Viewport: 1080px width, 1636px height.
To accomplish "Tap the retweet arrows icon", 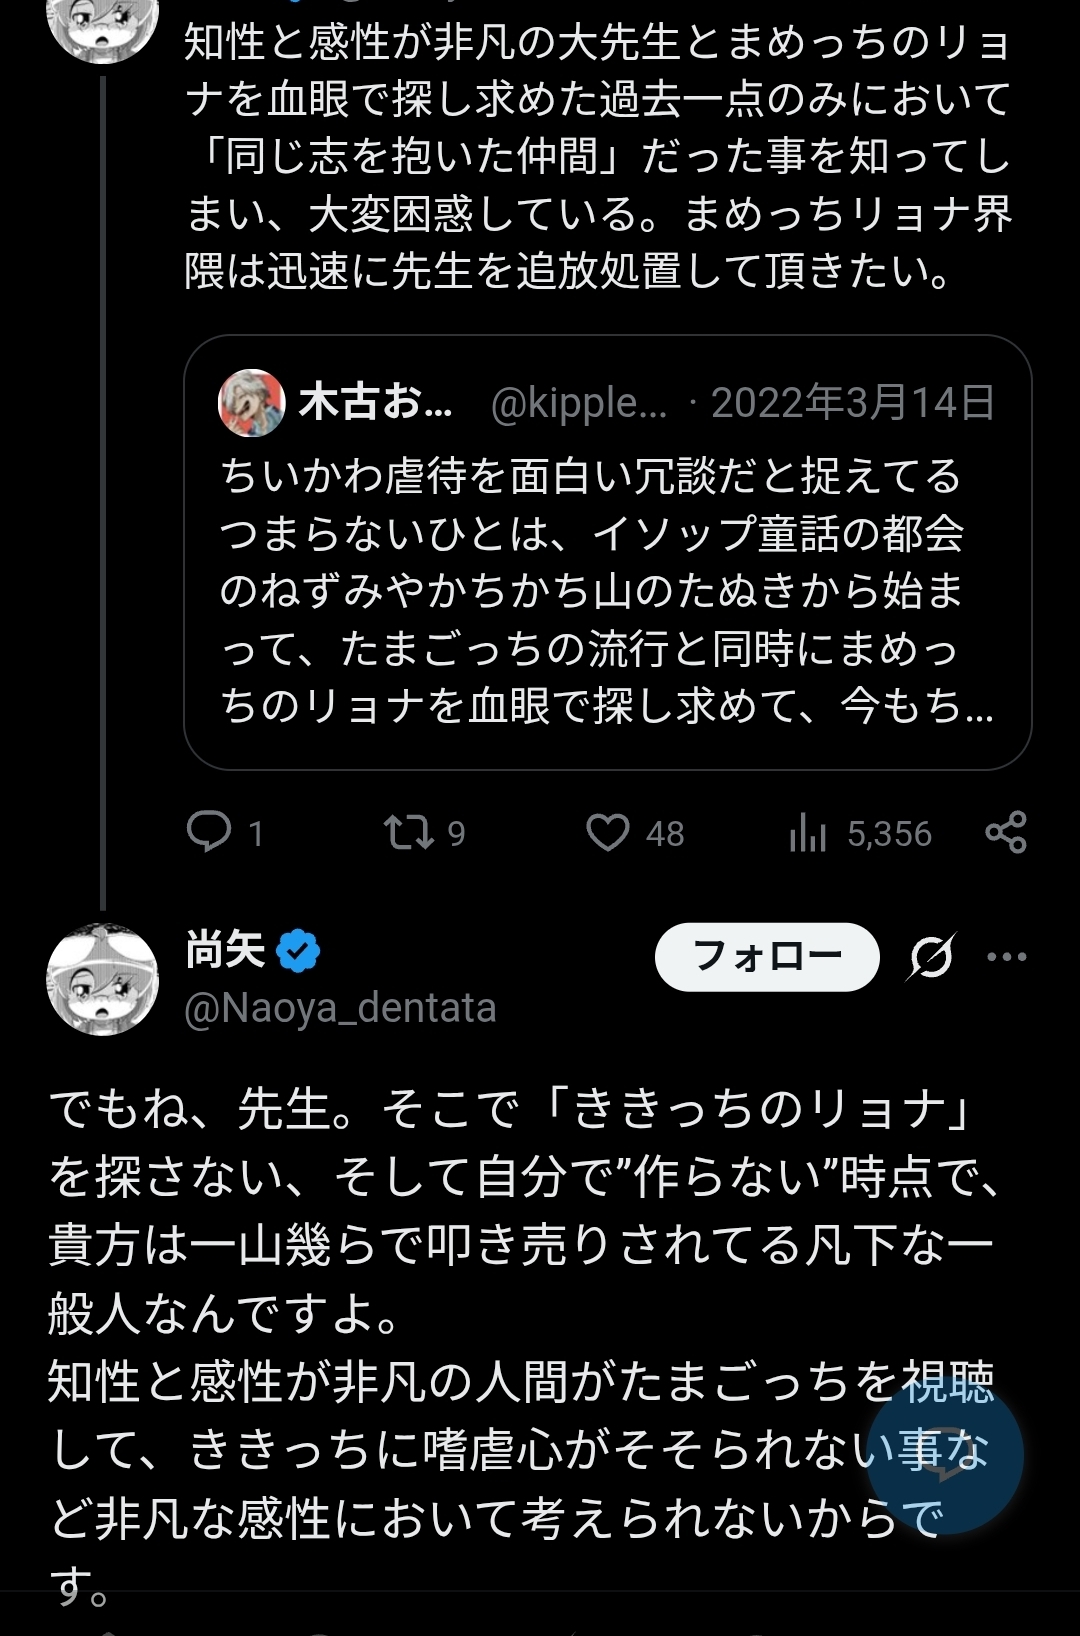I will [x=409, y=832].
